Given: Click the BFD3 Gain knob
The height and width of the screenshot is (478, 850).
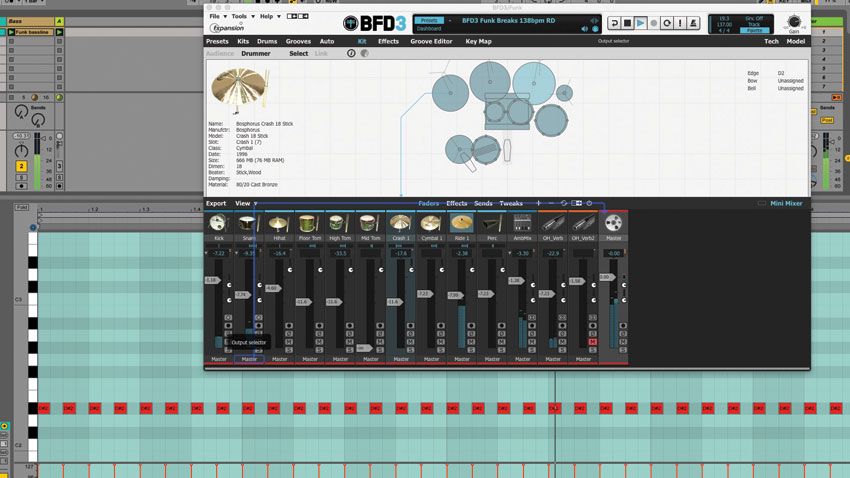Looking at the screenshot, I should tap(794, 22).
